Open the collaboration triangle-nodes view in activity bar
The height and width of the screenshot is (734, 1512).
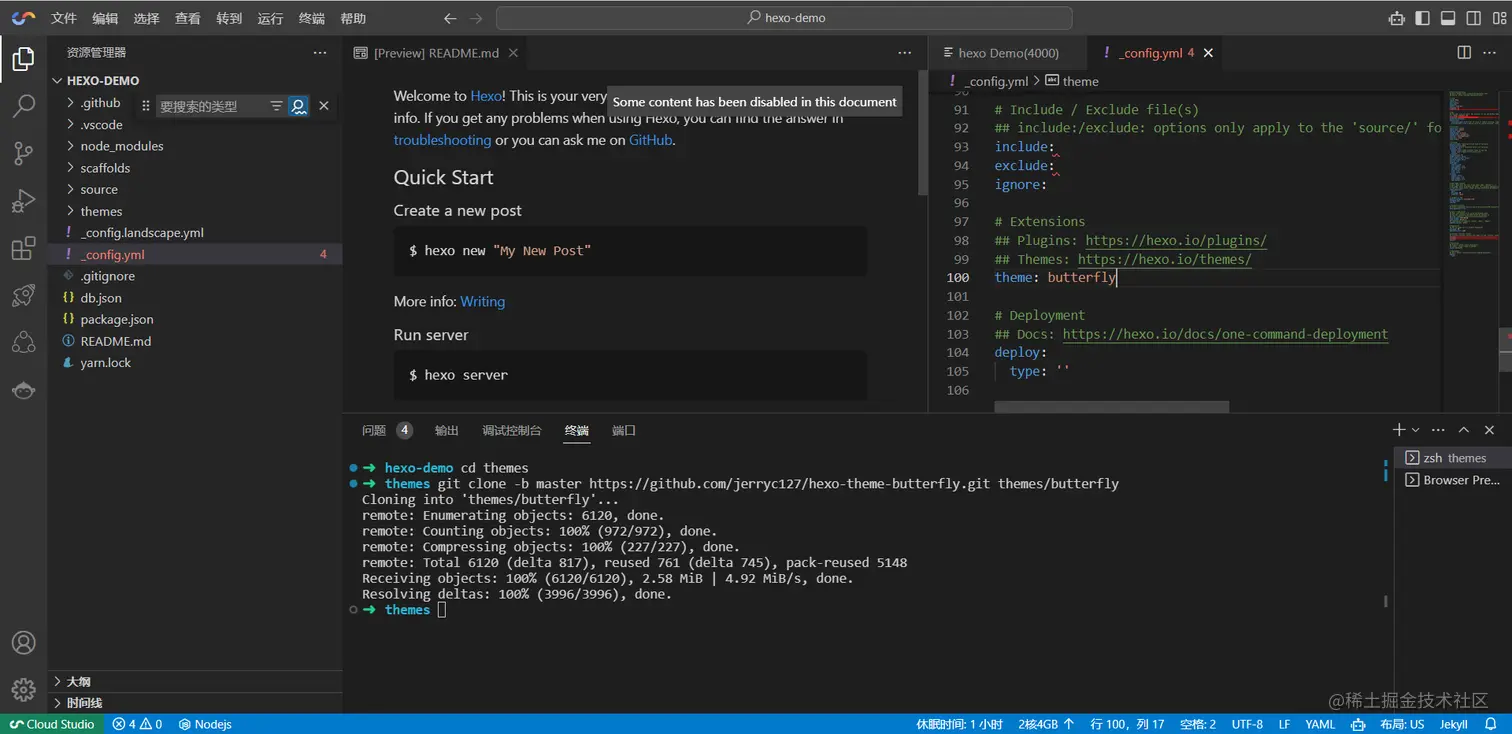pos(23,343)
